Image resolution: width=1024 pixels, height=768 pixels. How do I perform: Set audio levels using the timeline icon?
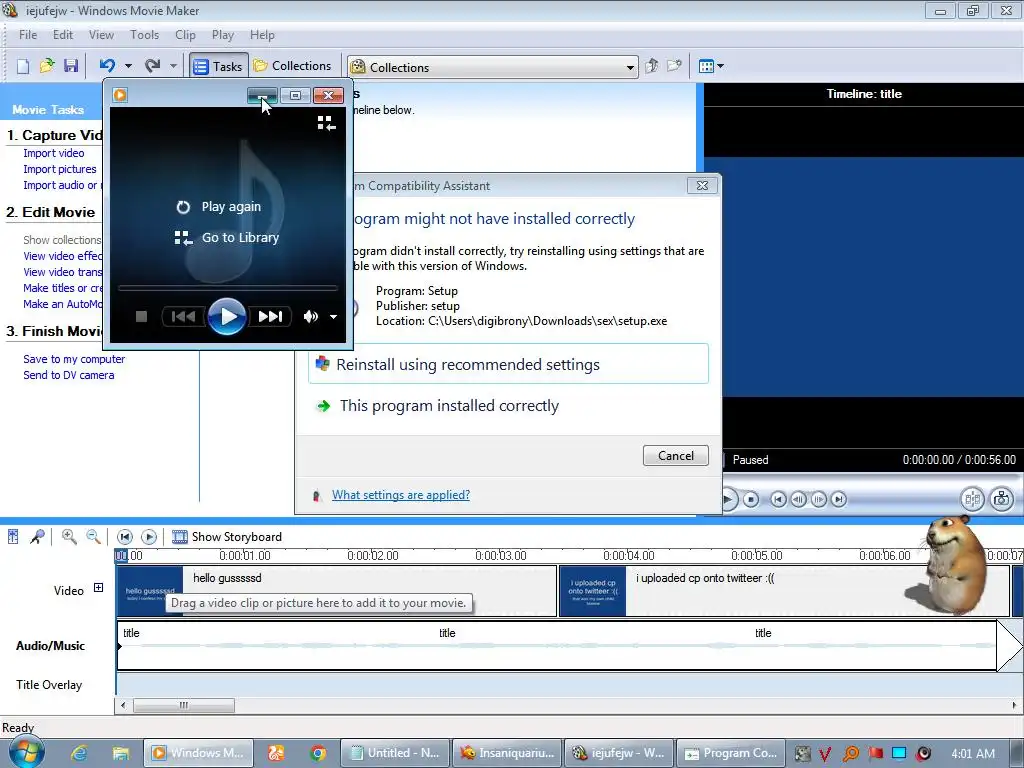click(x=13, y=537)
